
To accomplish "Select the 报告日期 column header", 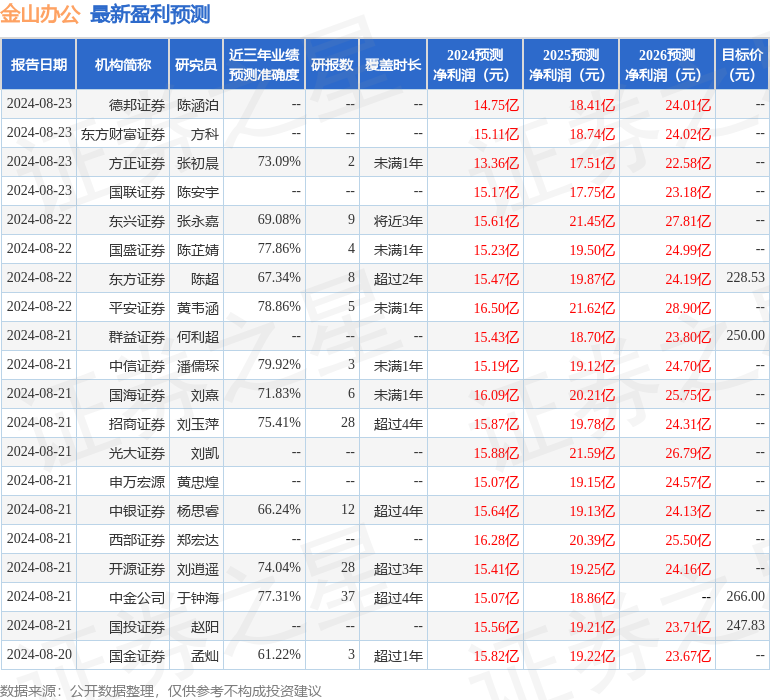I will (39, 64).
